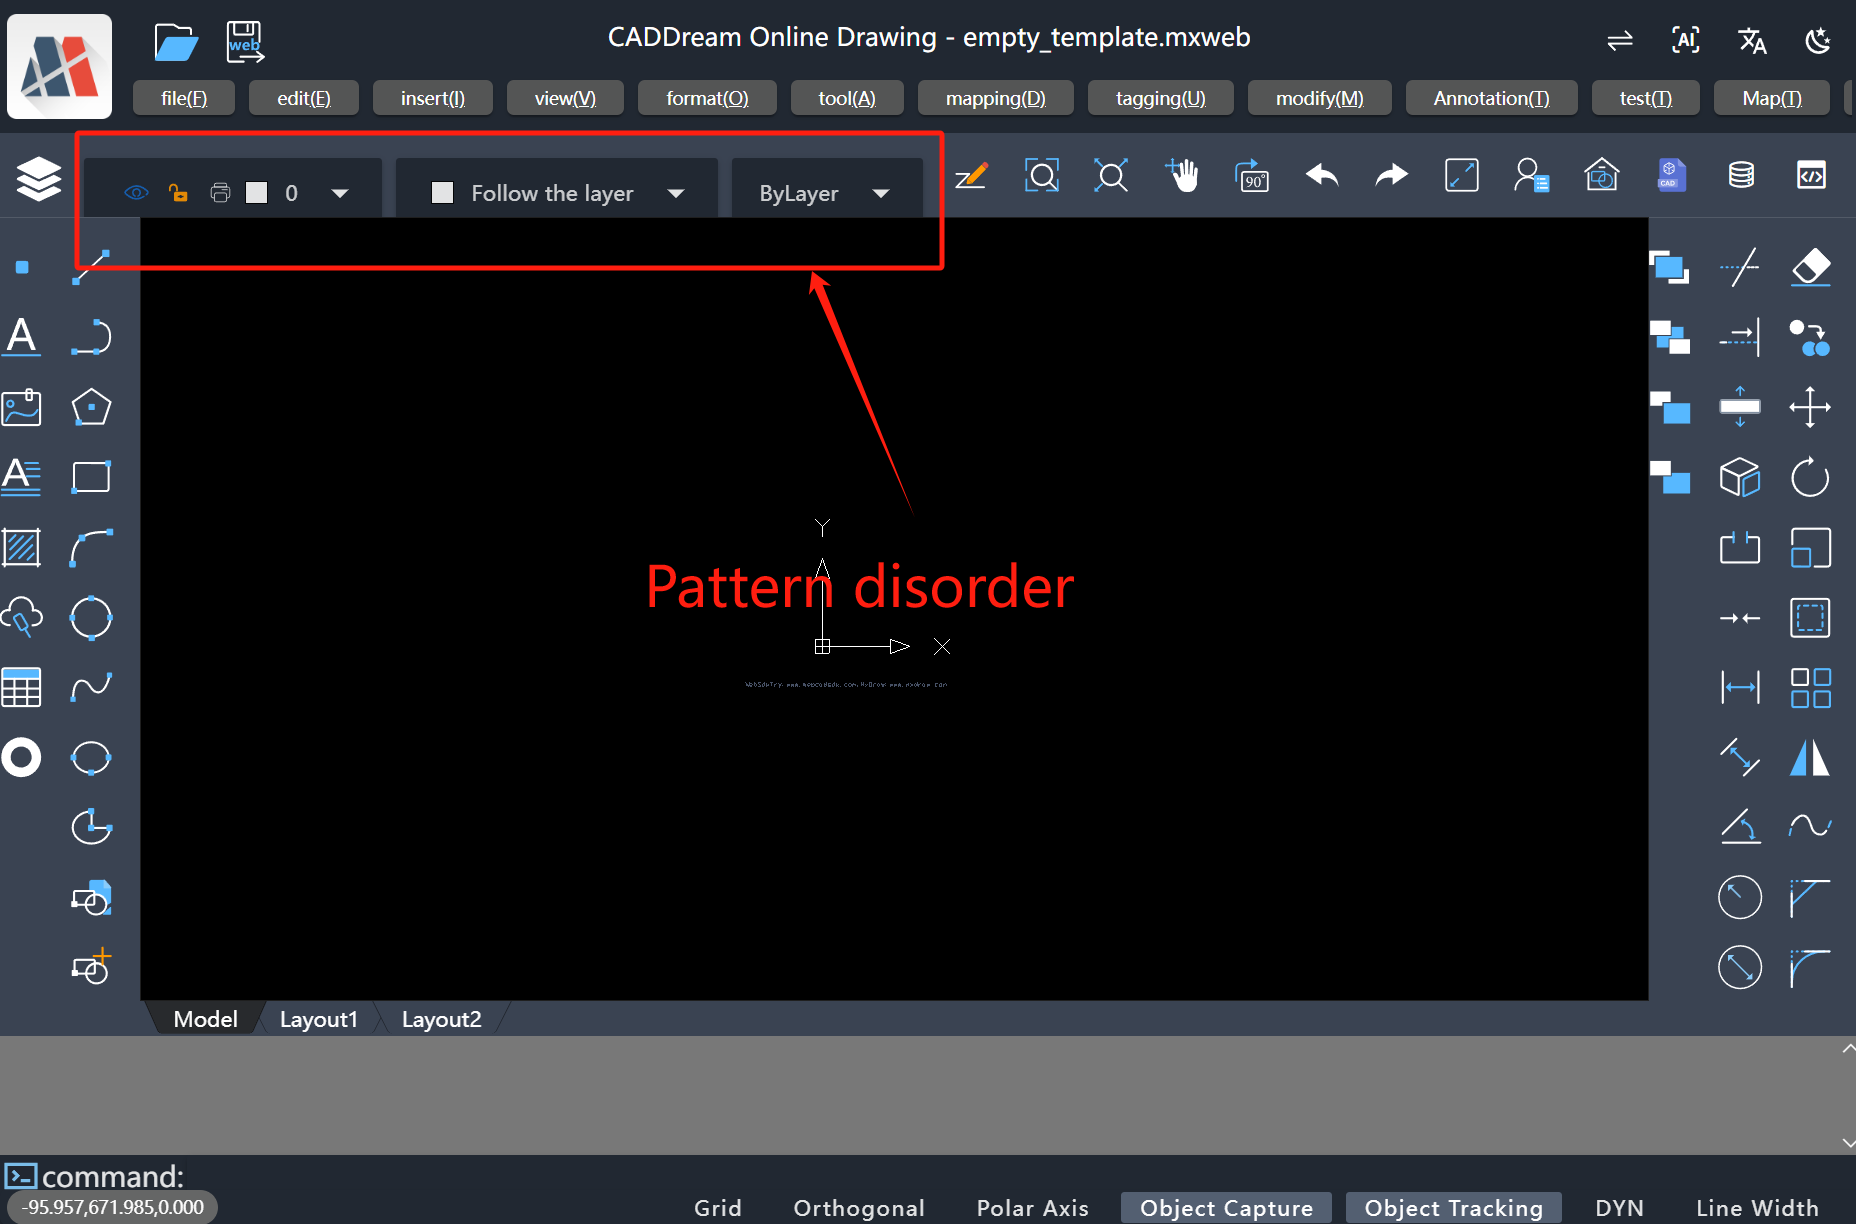Expand the layer 0 dropdown
Screen dimensions: 1856x1224
(340, 193)
